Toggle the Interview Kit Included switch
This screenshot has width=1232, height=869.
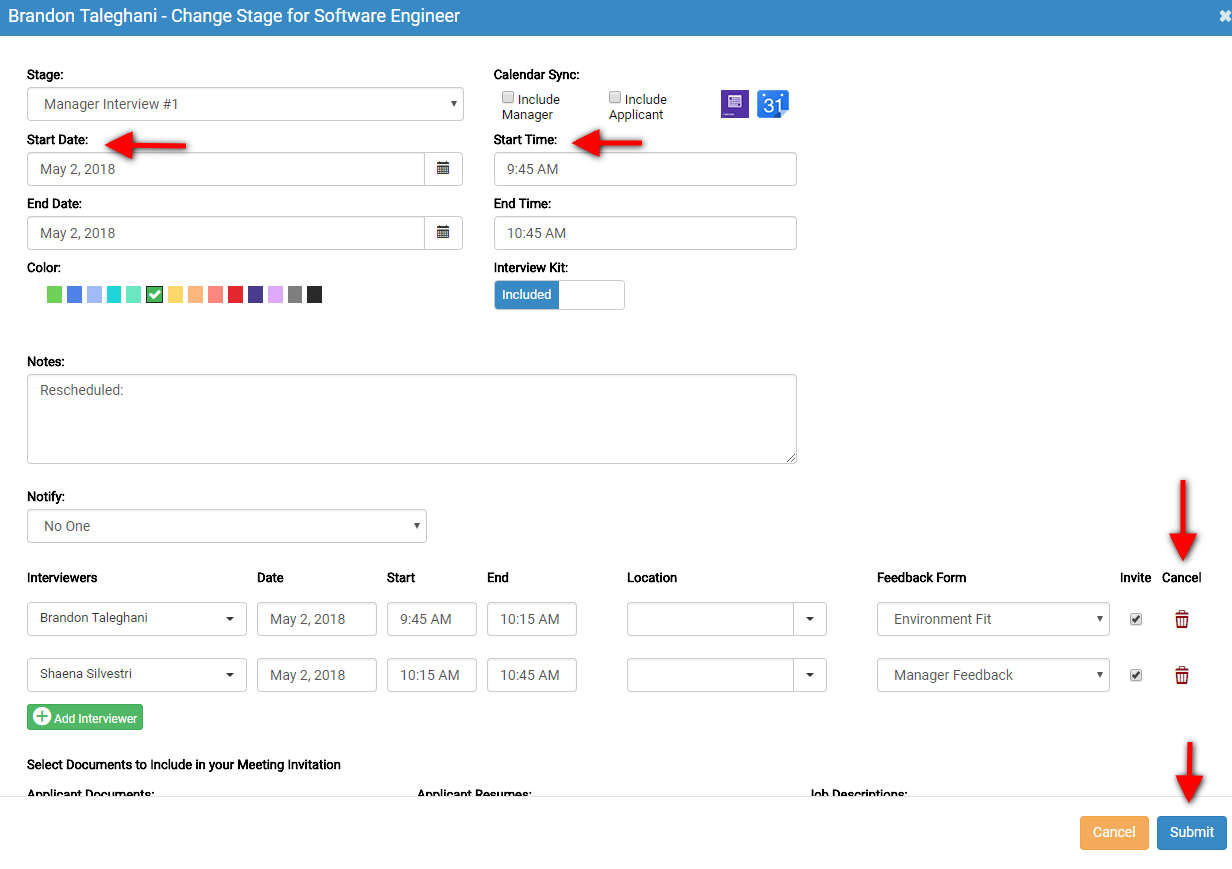tap(559, 295)
